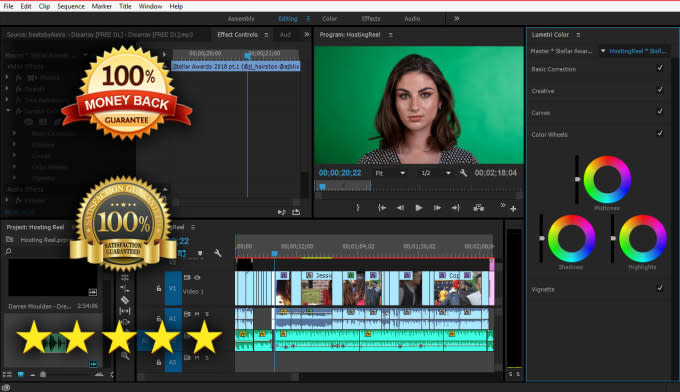Switch to the Assembly workspace
Image resolution: width=680 pixels, height=392 pixels.
click(241, 19)
